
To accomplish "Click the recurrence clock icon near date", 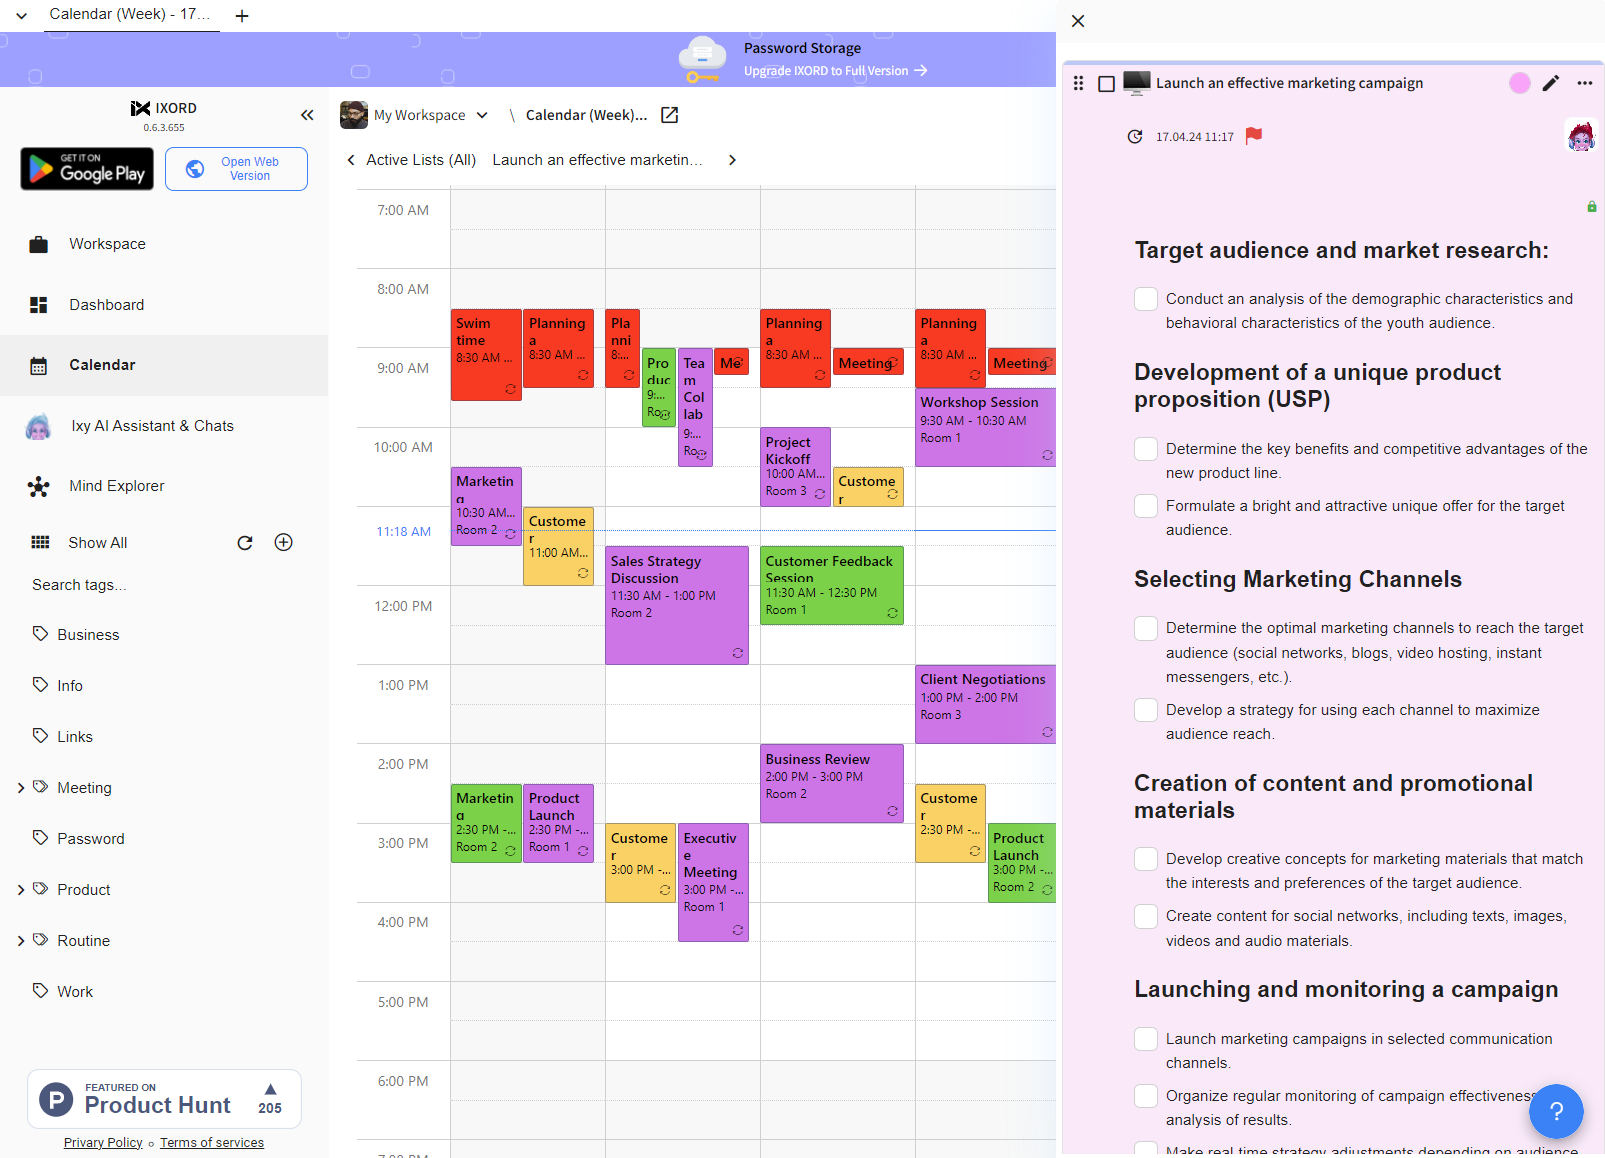I will (x=1135, y=137).
